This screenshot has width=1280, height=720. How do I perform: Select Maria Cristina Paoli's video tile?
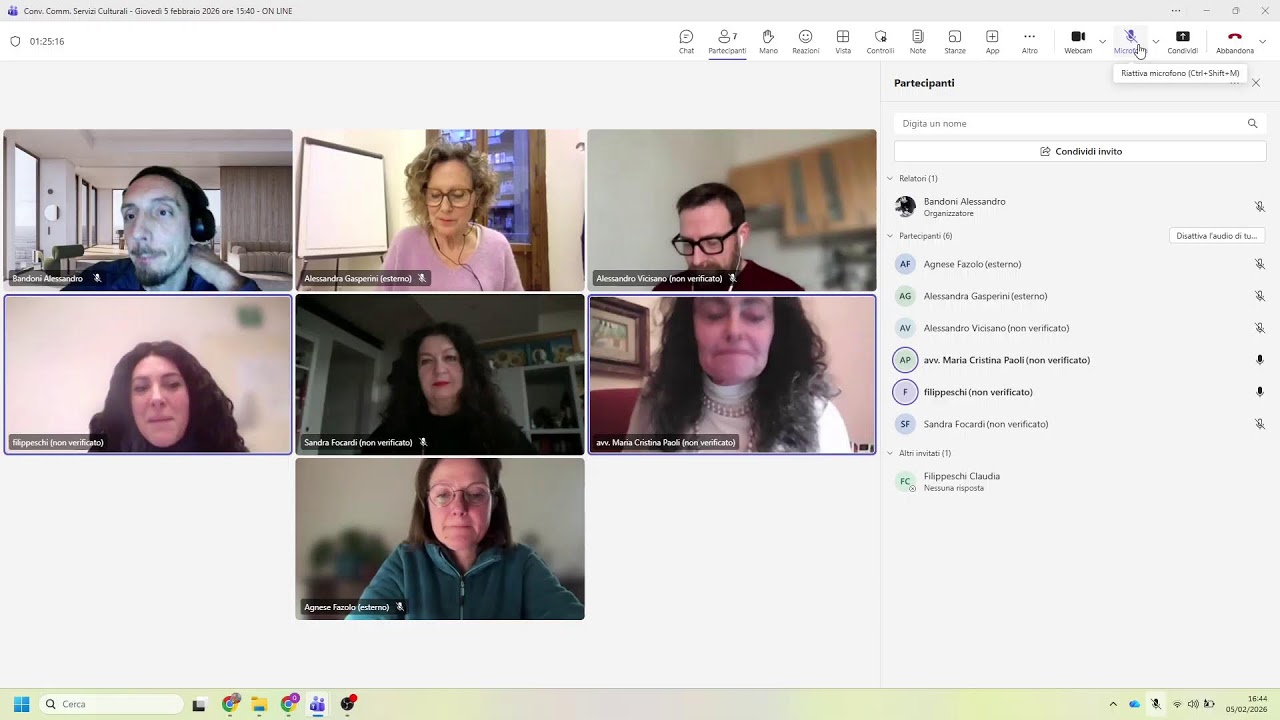[x=732, y=374]
